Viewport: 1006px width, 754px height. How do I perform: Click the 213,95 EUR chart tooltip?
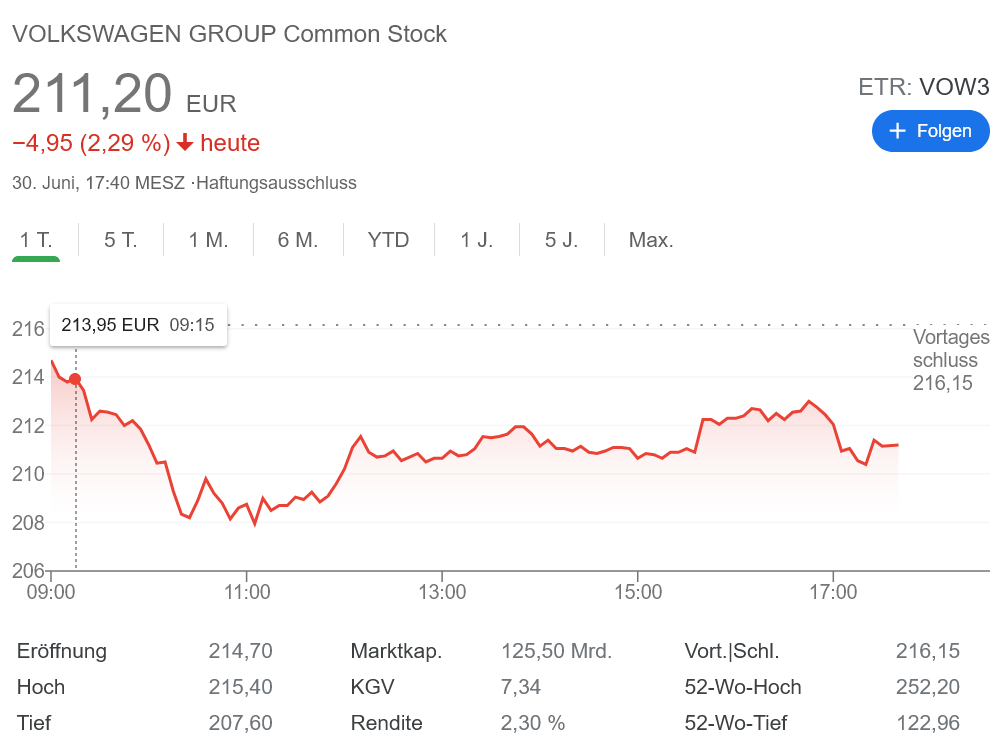click(x=138, y=325)
